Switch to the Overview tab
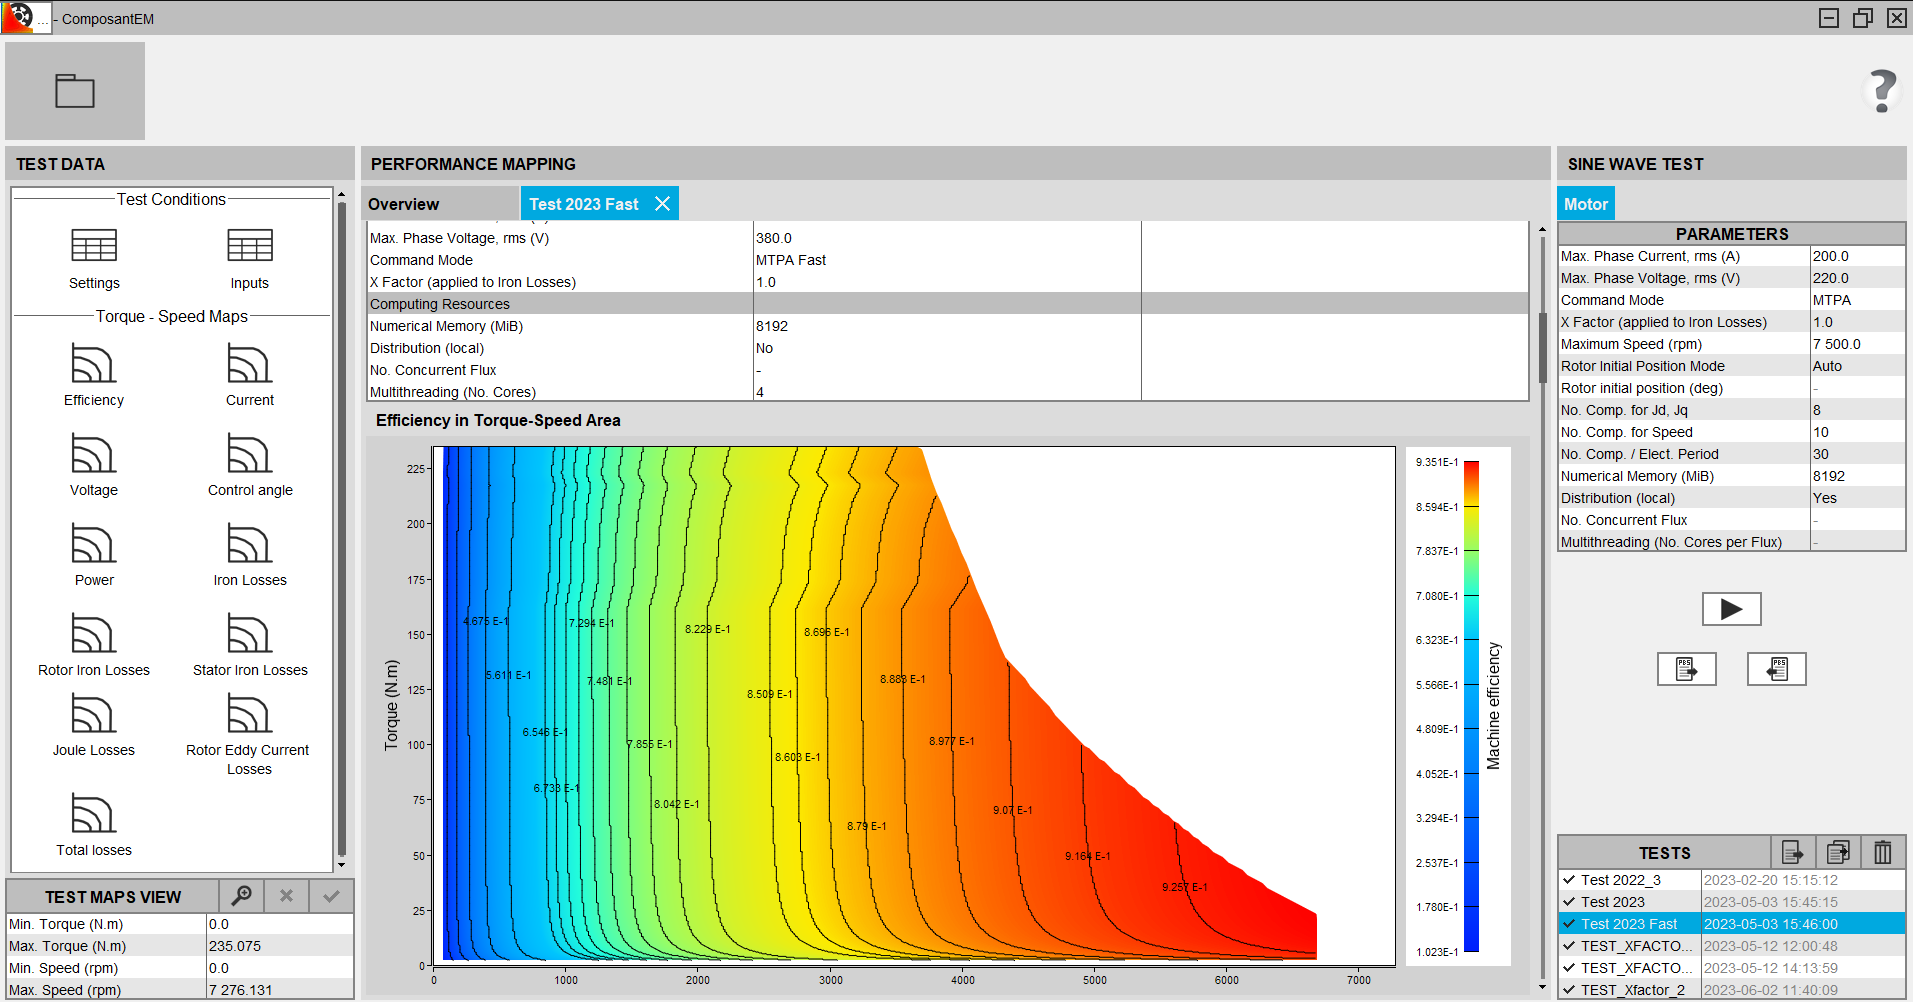Image resolution: width=1913 pixels, height=1002 pixels. [404, 204]
